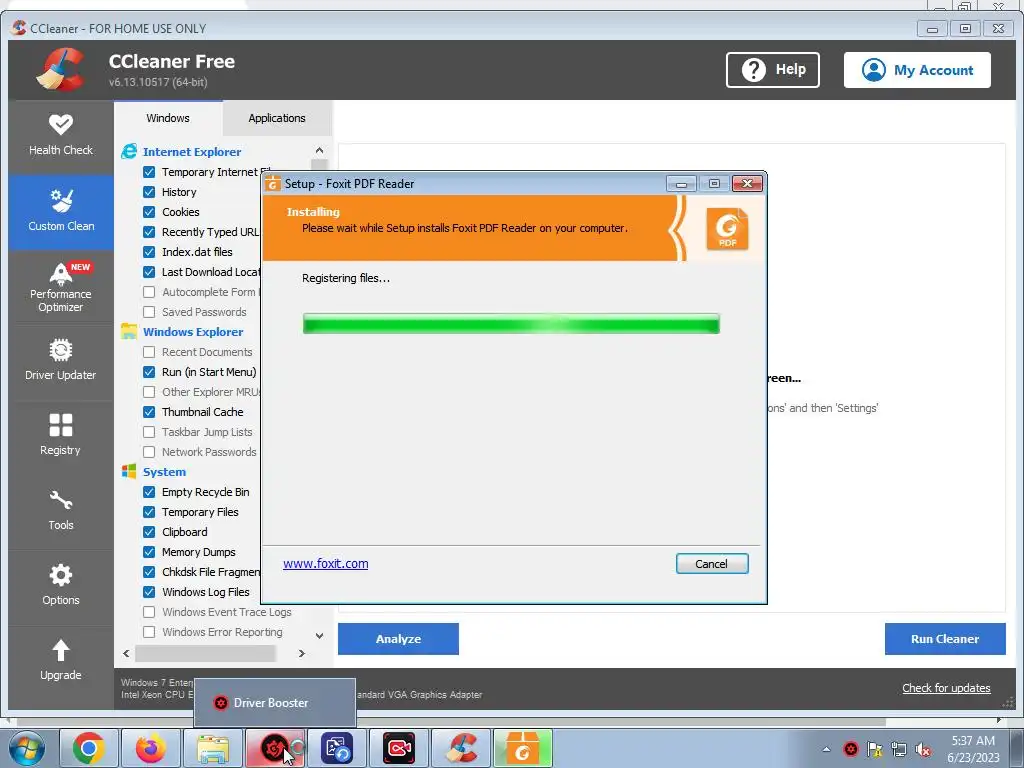This screenshot has height=768, width=1024.
Task: Open the screen recorder taskbar icon
Action: [x=398, y=748]
